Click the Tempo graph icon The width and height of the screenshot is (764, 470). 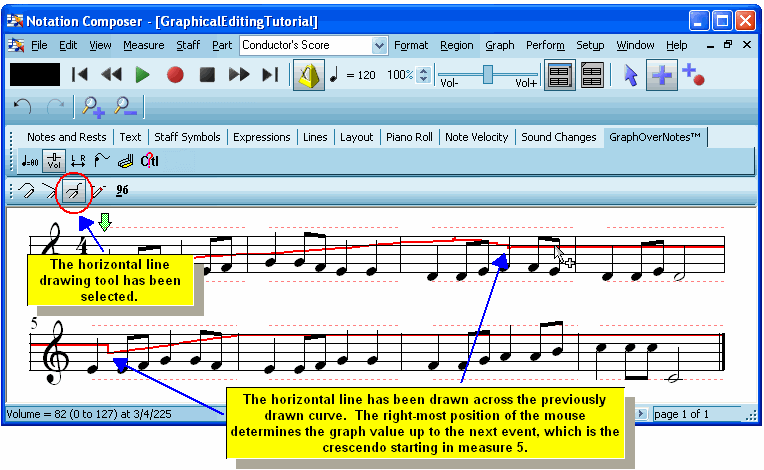click(31, 161)
